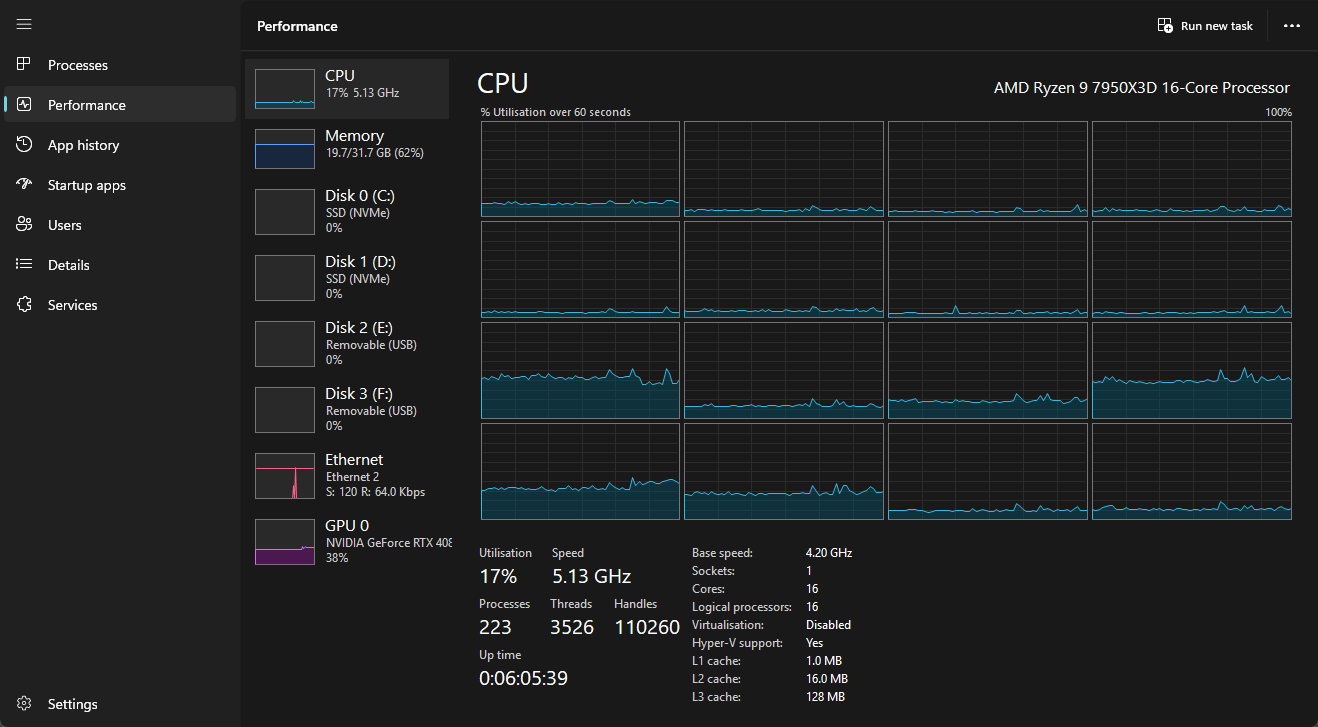1318x727 pixels.
Task: Click the App history clock icon
Action: click(25, 145)
